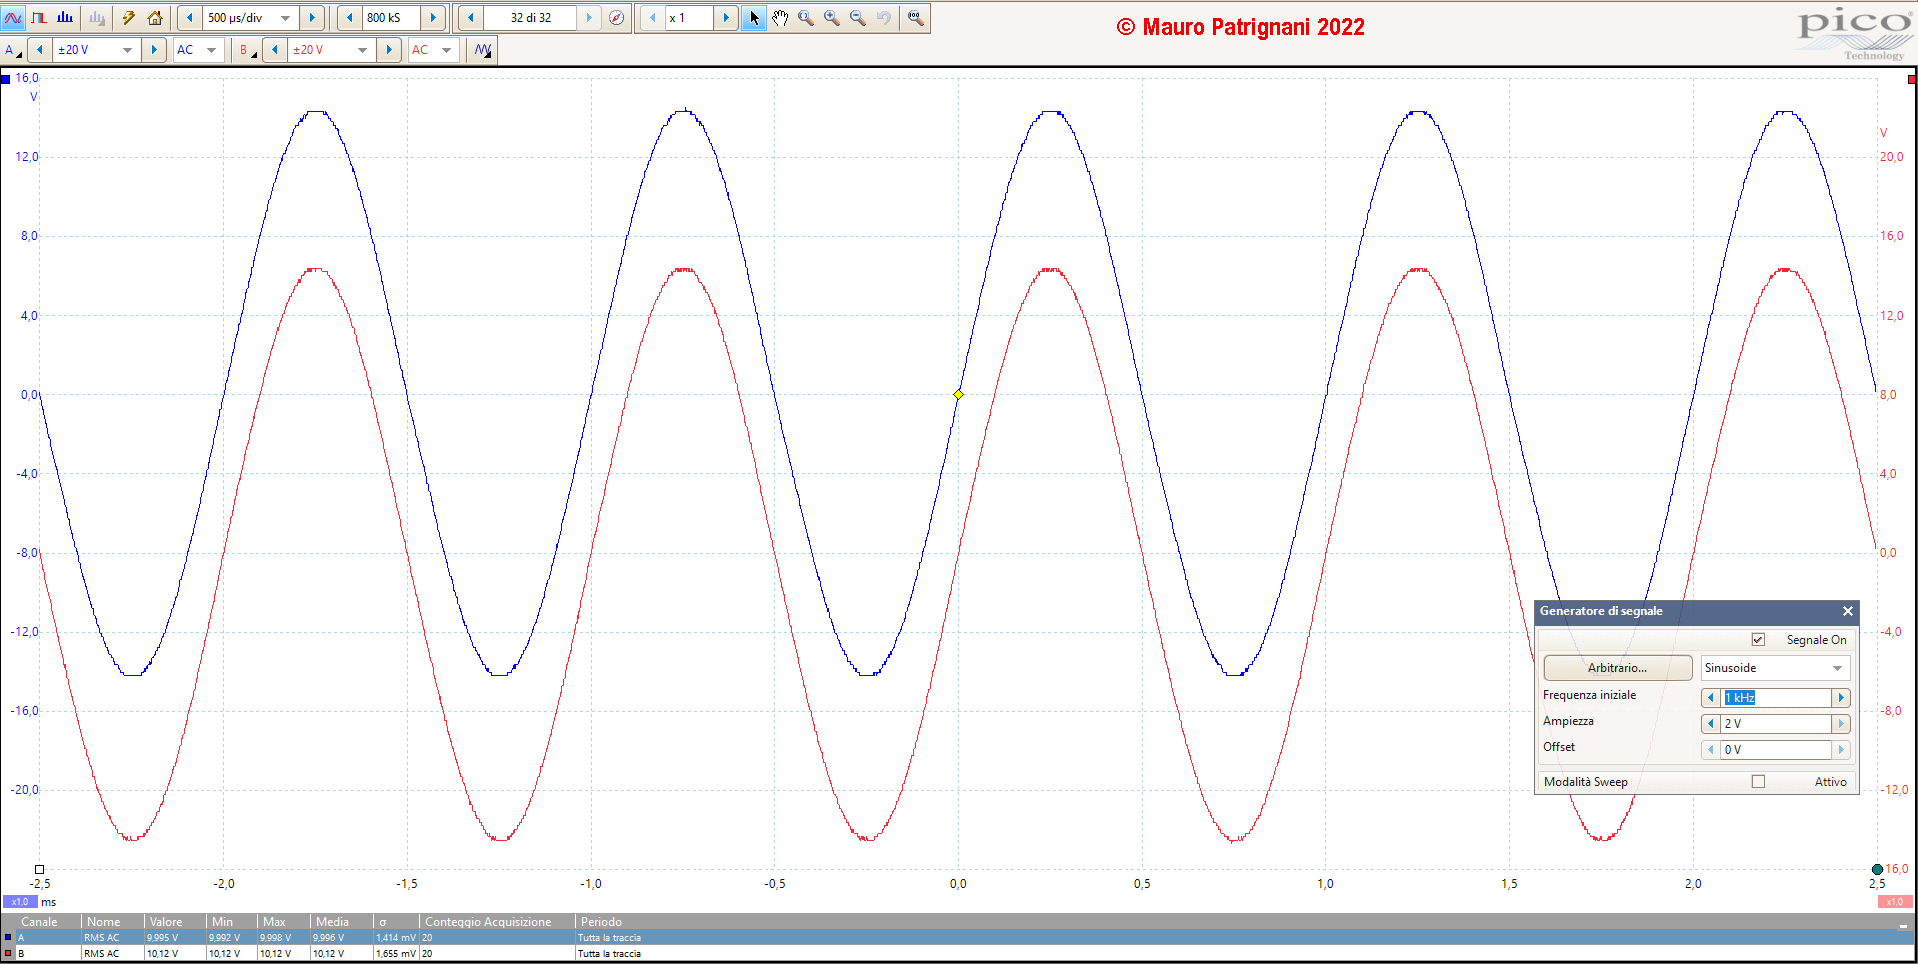The width and height of the screenshot is (1918, 964).
Task: Click the blue x1.0 axis scale button
Action: (20, 902)
